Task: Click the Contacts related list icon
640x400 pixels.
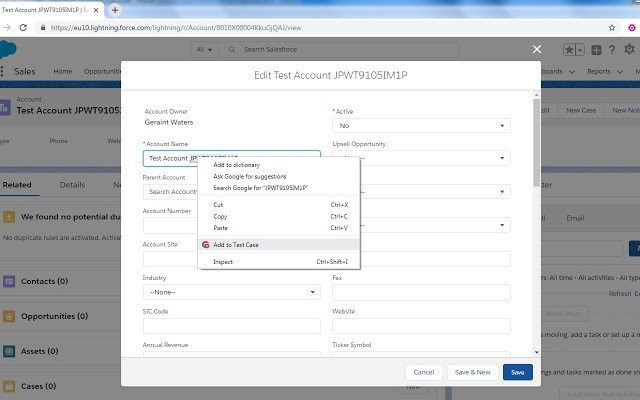Action: (x=9, y=281)
